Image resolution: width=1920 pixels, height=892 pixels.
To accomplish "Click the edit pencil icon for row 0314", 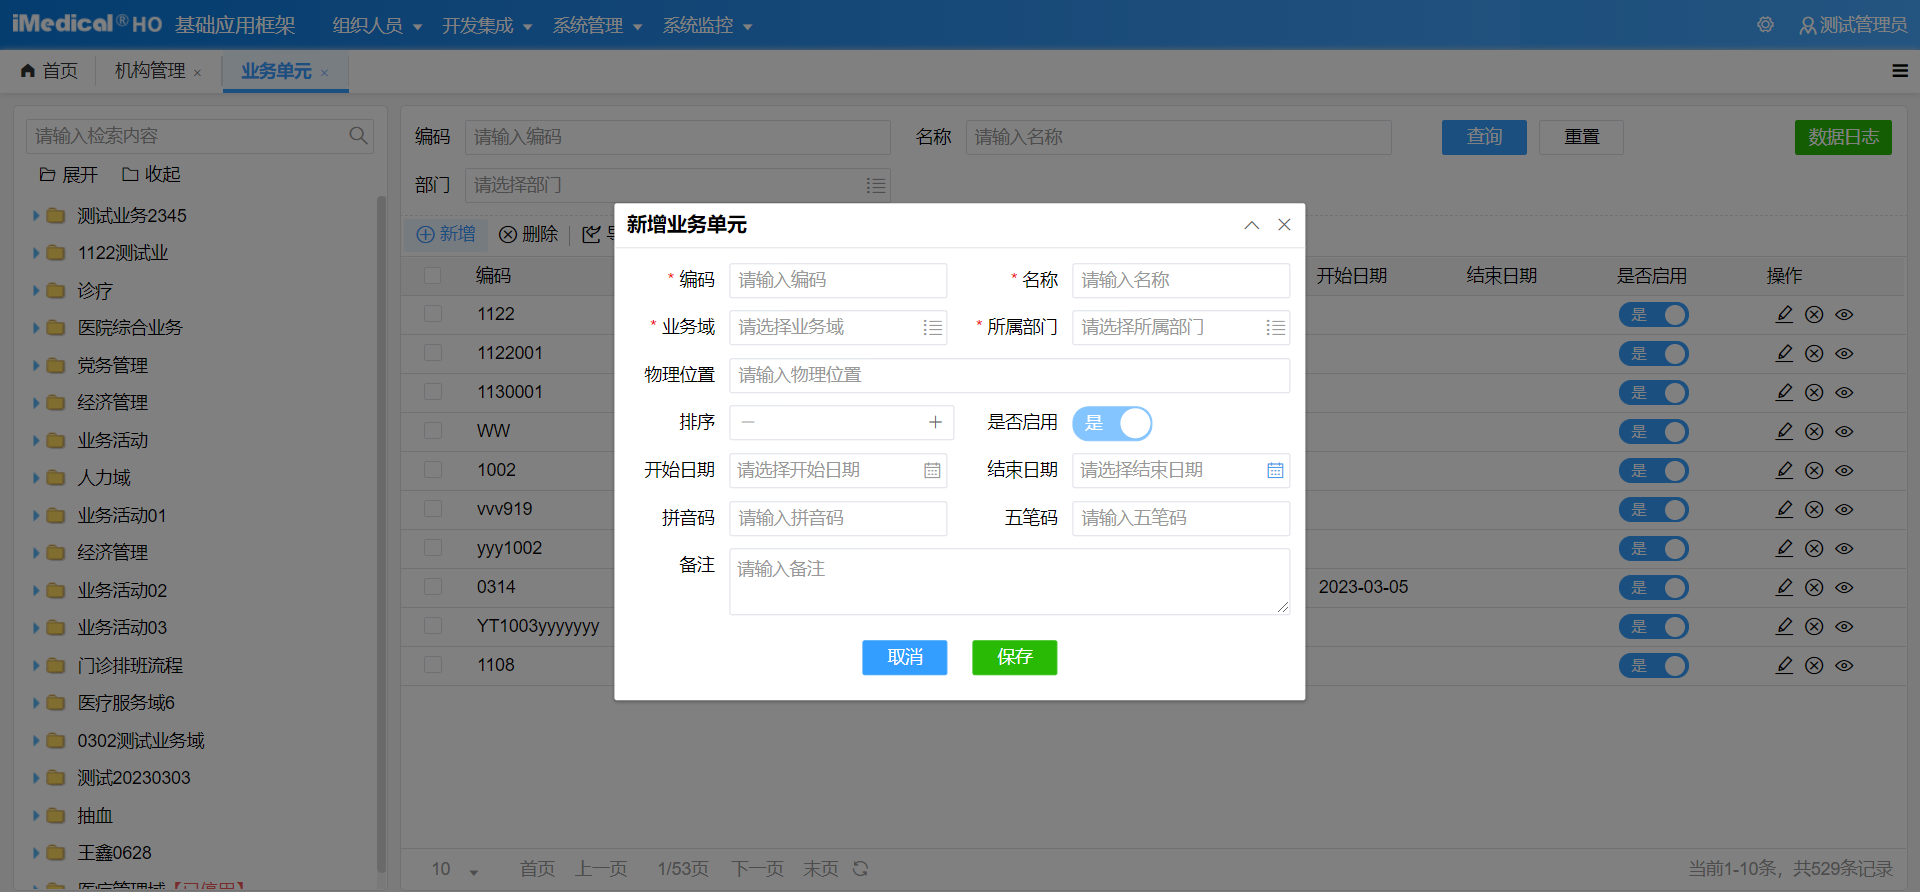I will tap(1784, 588).
